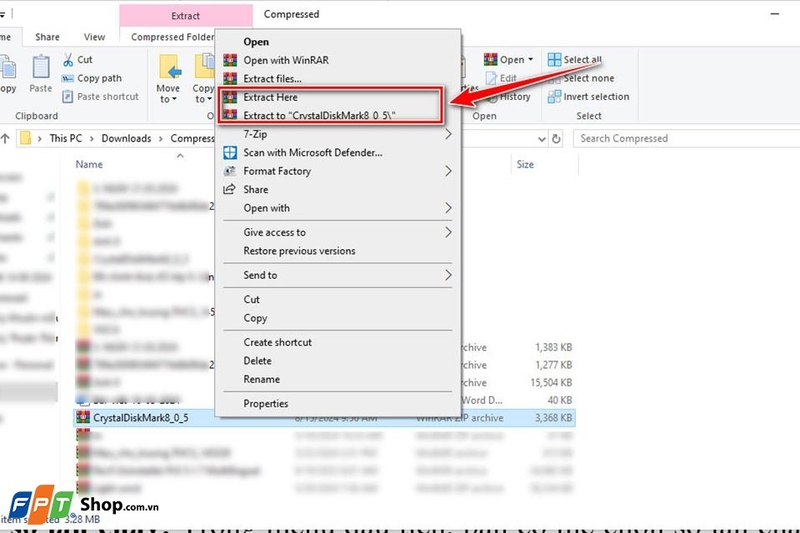Click the Share arrow icon in menu
800x533 pixels.
(x=230, y=189)
